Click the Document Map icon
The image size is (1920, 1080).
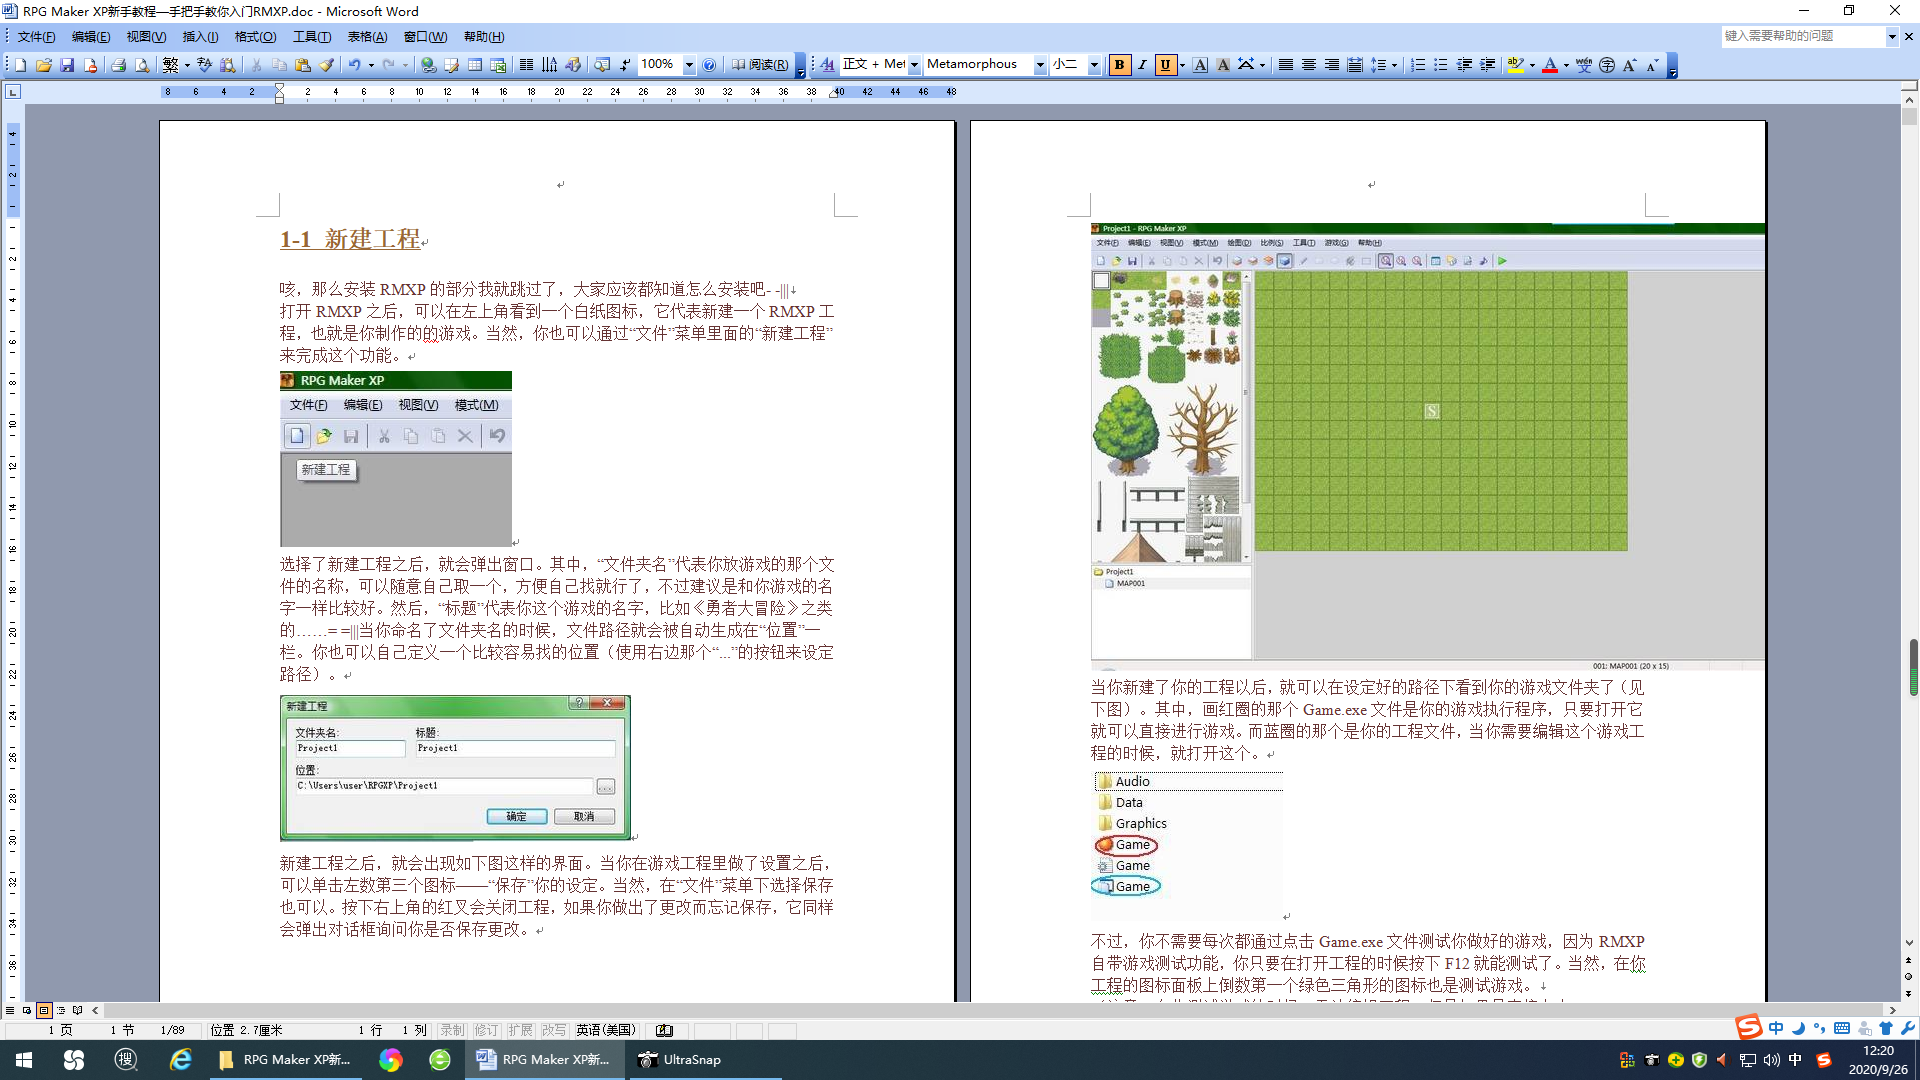pyautogui.click(x=602, y=65)
